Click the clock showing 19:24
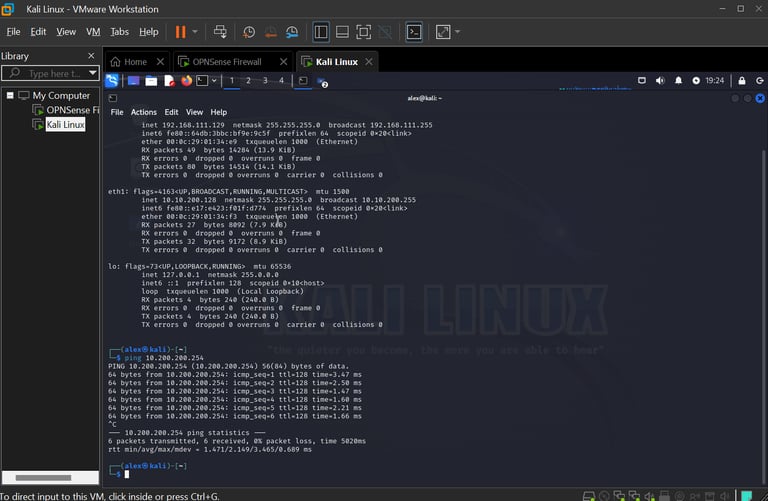The height and width of the screenshot is (501, 768). click(715, 80)
